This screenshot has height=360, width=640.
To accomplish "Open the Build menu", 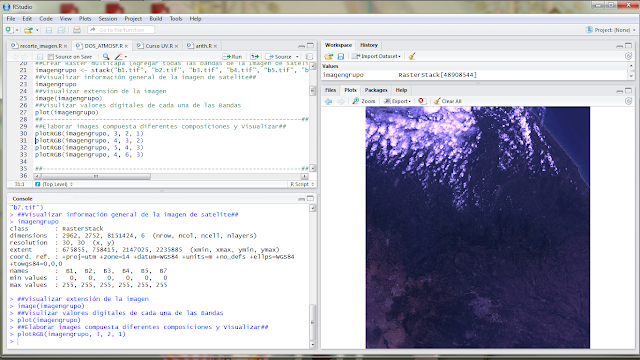I will tap(156, 19).
